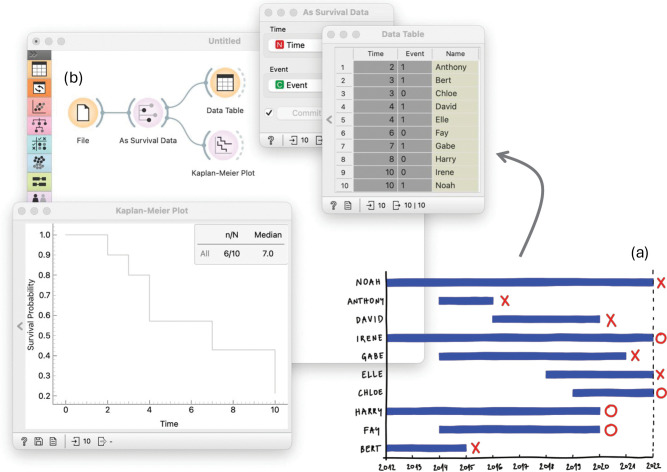Select row 1 header in Data Table
This screenshot has width=667, height=472.
344,67
